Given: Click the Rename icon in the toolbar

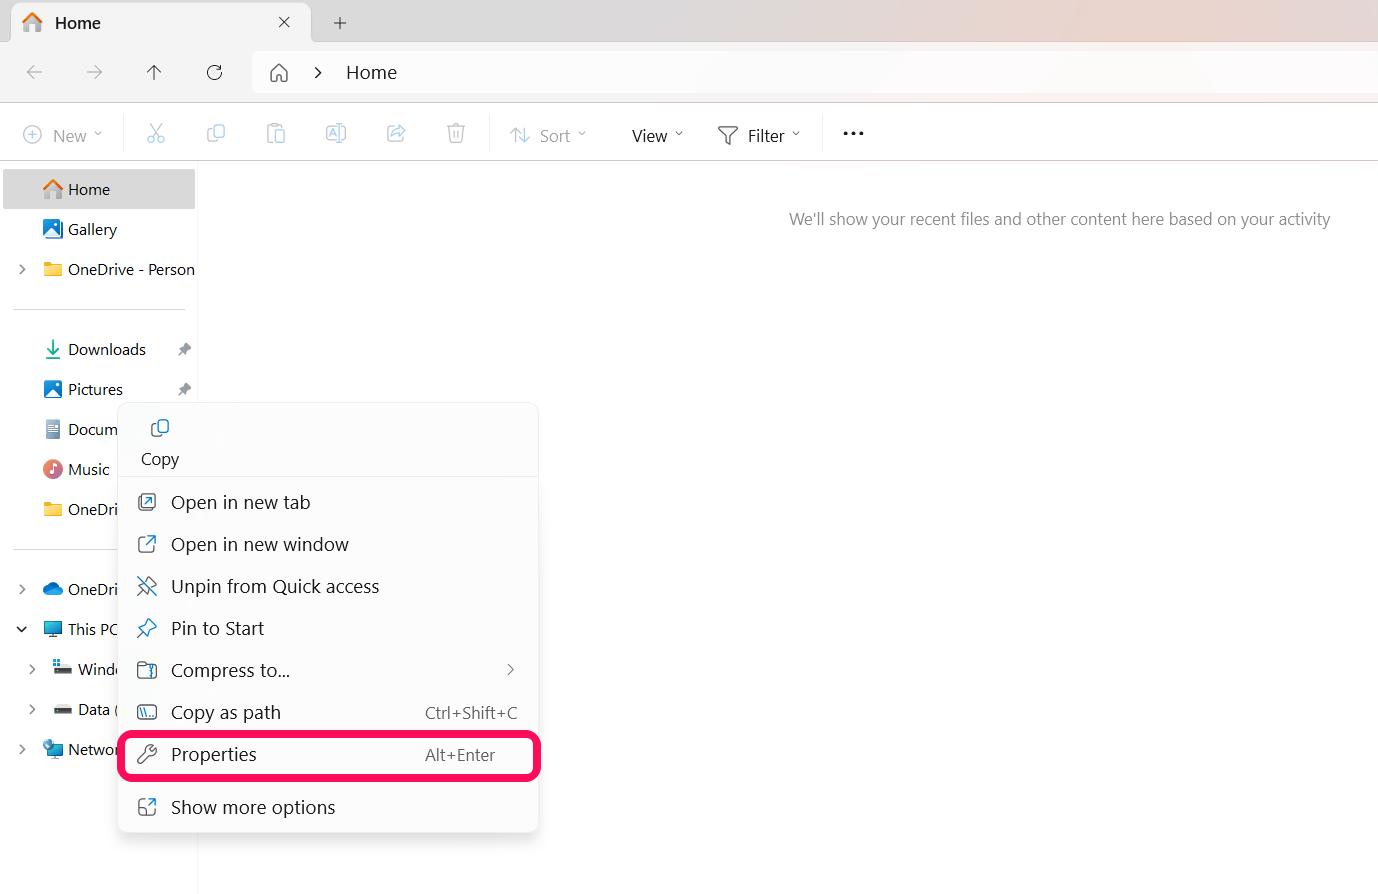Looking at the screenshot, I should pyautogui.click(x=336, y=134).
